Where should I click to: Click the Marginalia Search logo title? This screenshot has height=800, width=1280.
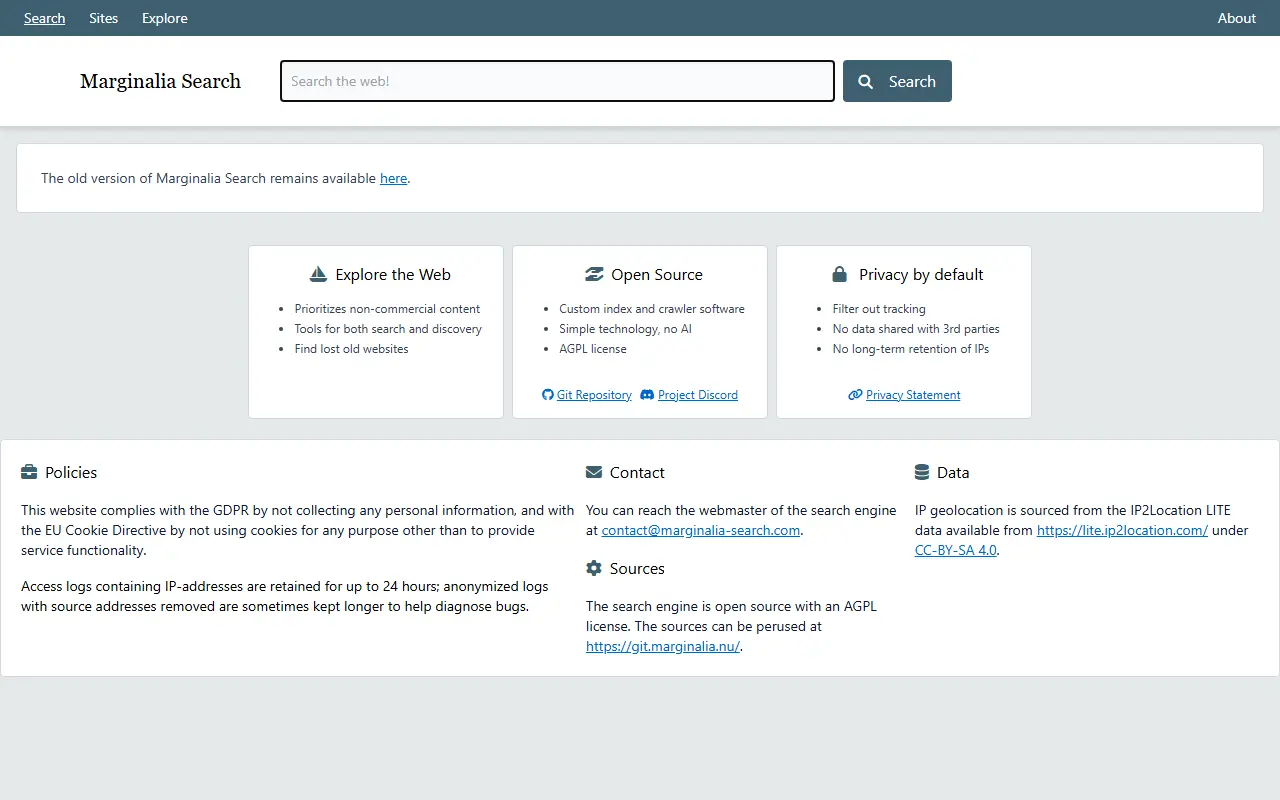click(x=160, y=81)
